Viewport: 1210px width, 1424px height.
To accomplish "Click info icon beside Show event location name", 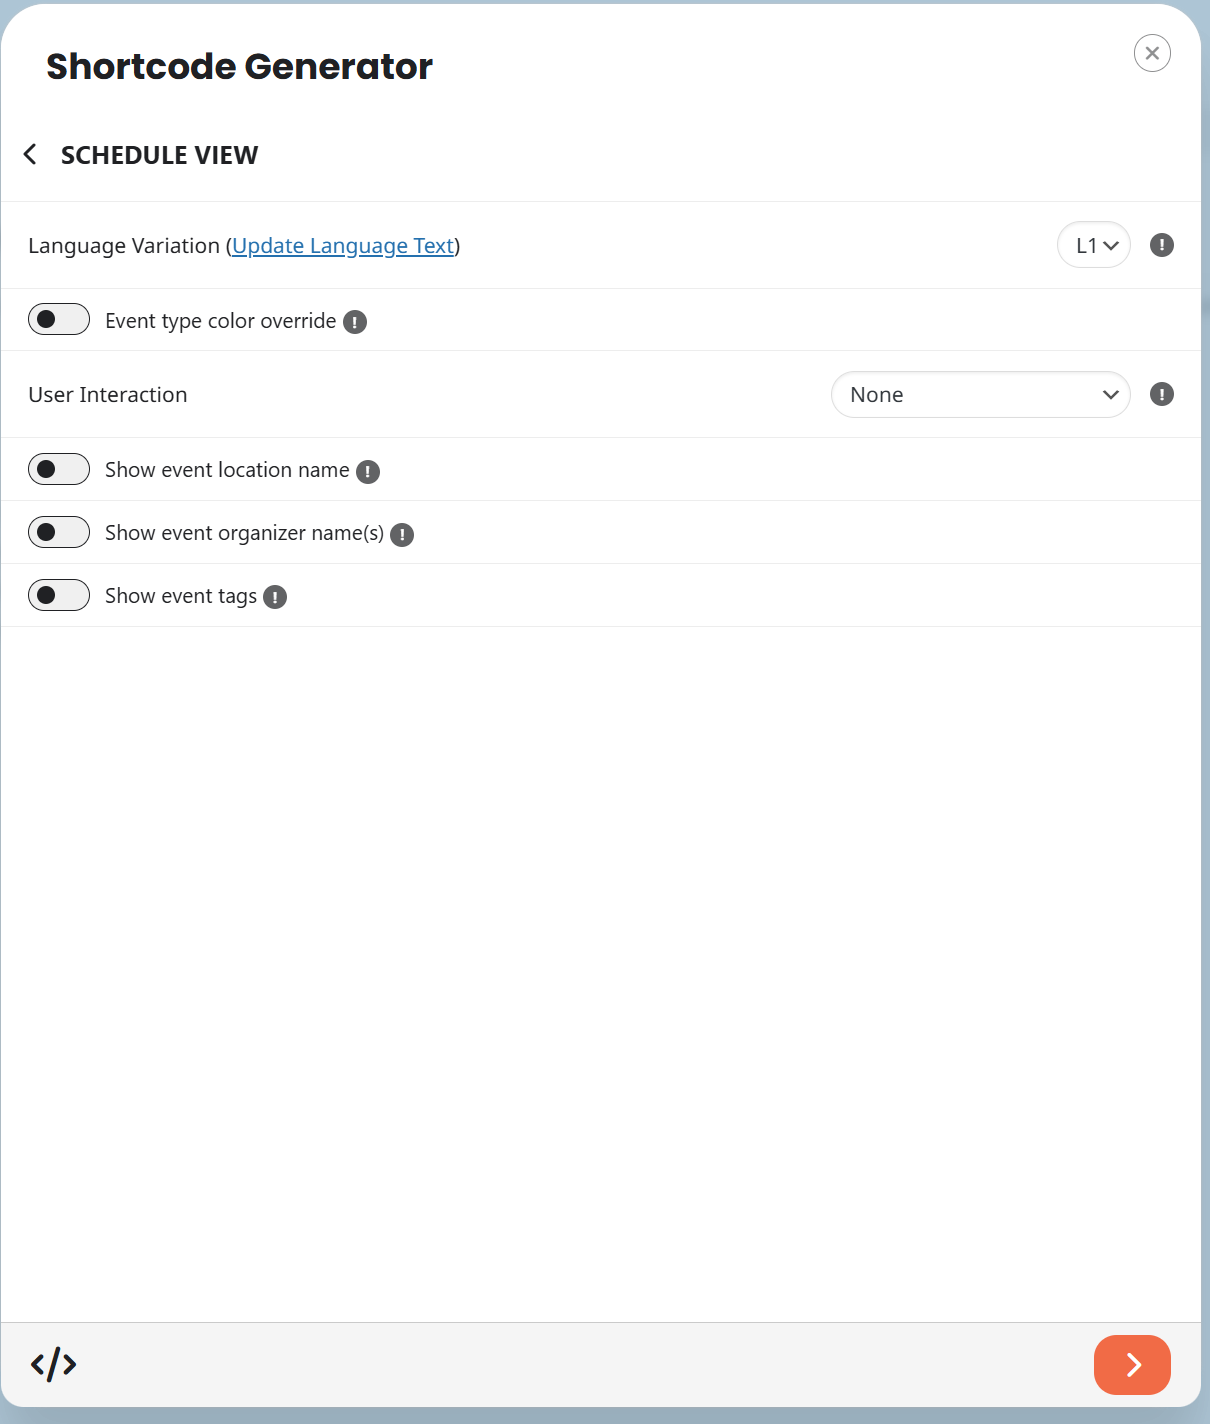I will [368, 472].
